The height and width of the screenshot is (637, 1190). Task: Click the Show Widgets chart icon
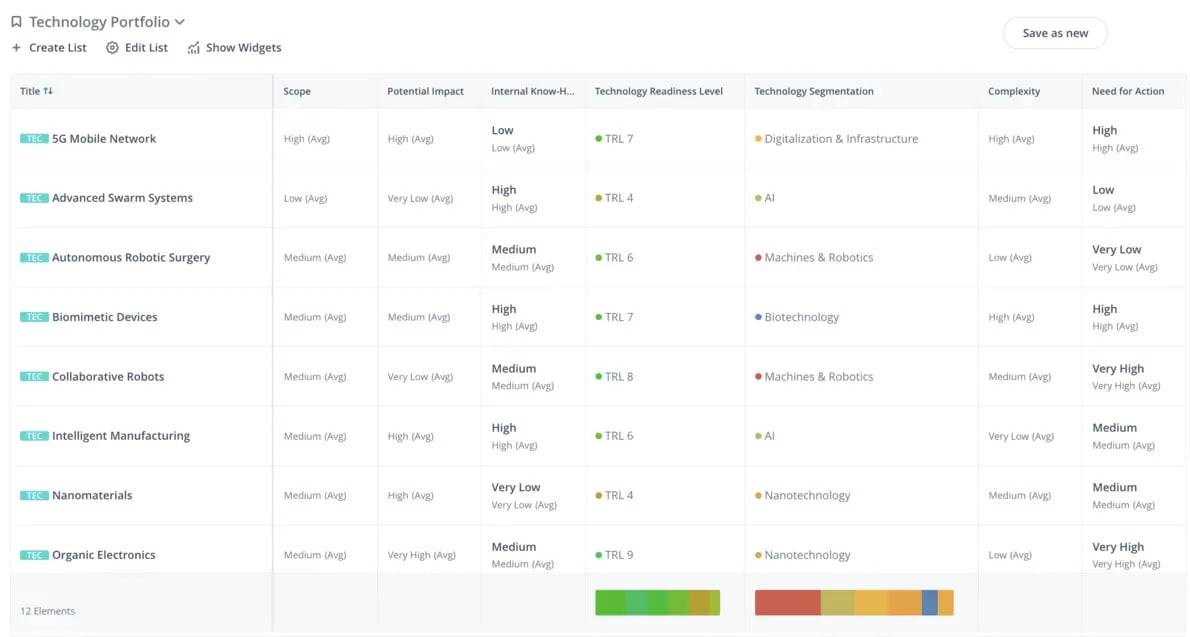pos(194,47)
